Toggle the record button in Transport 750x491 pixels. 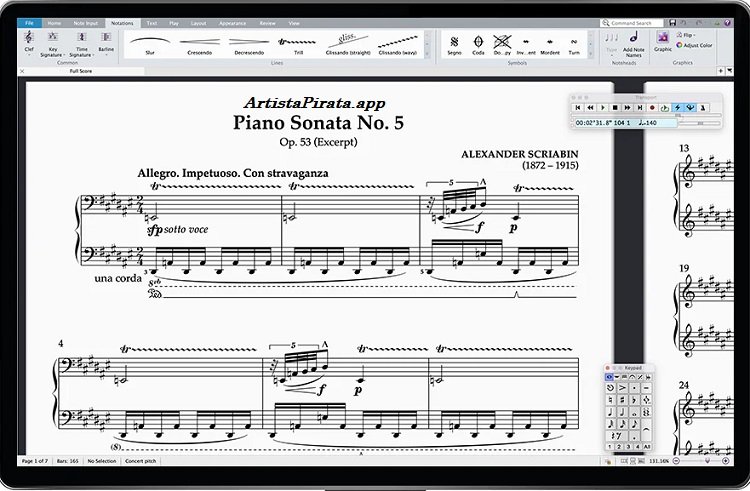coord(652,107)
